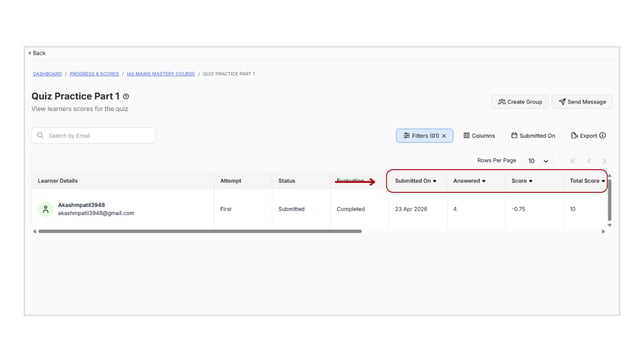644x362 pixels.
Task: Click the search magnifier icon
Action: point(40,135)
